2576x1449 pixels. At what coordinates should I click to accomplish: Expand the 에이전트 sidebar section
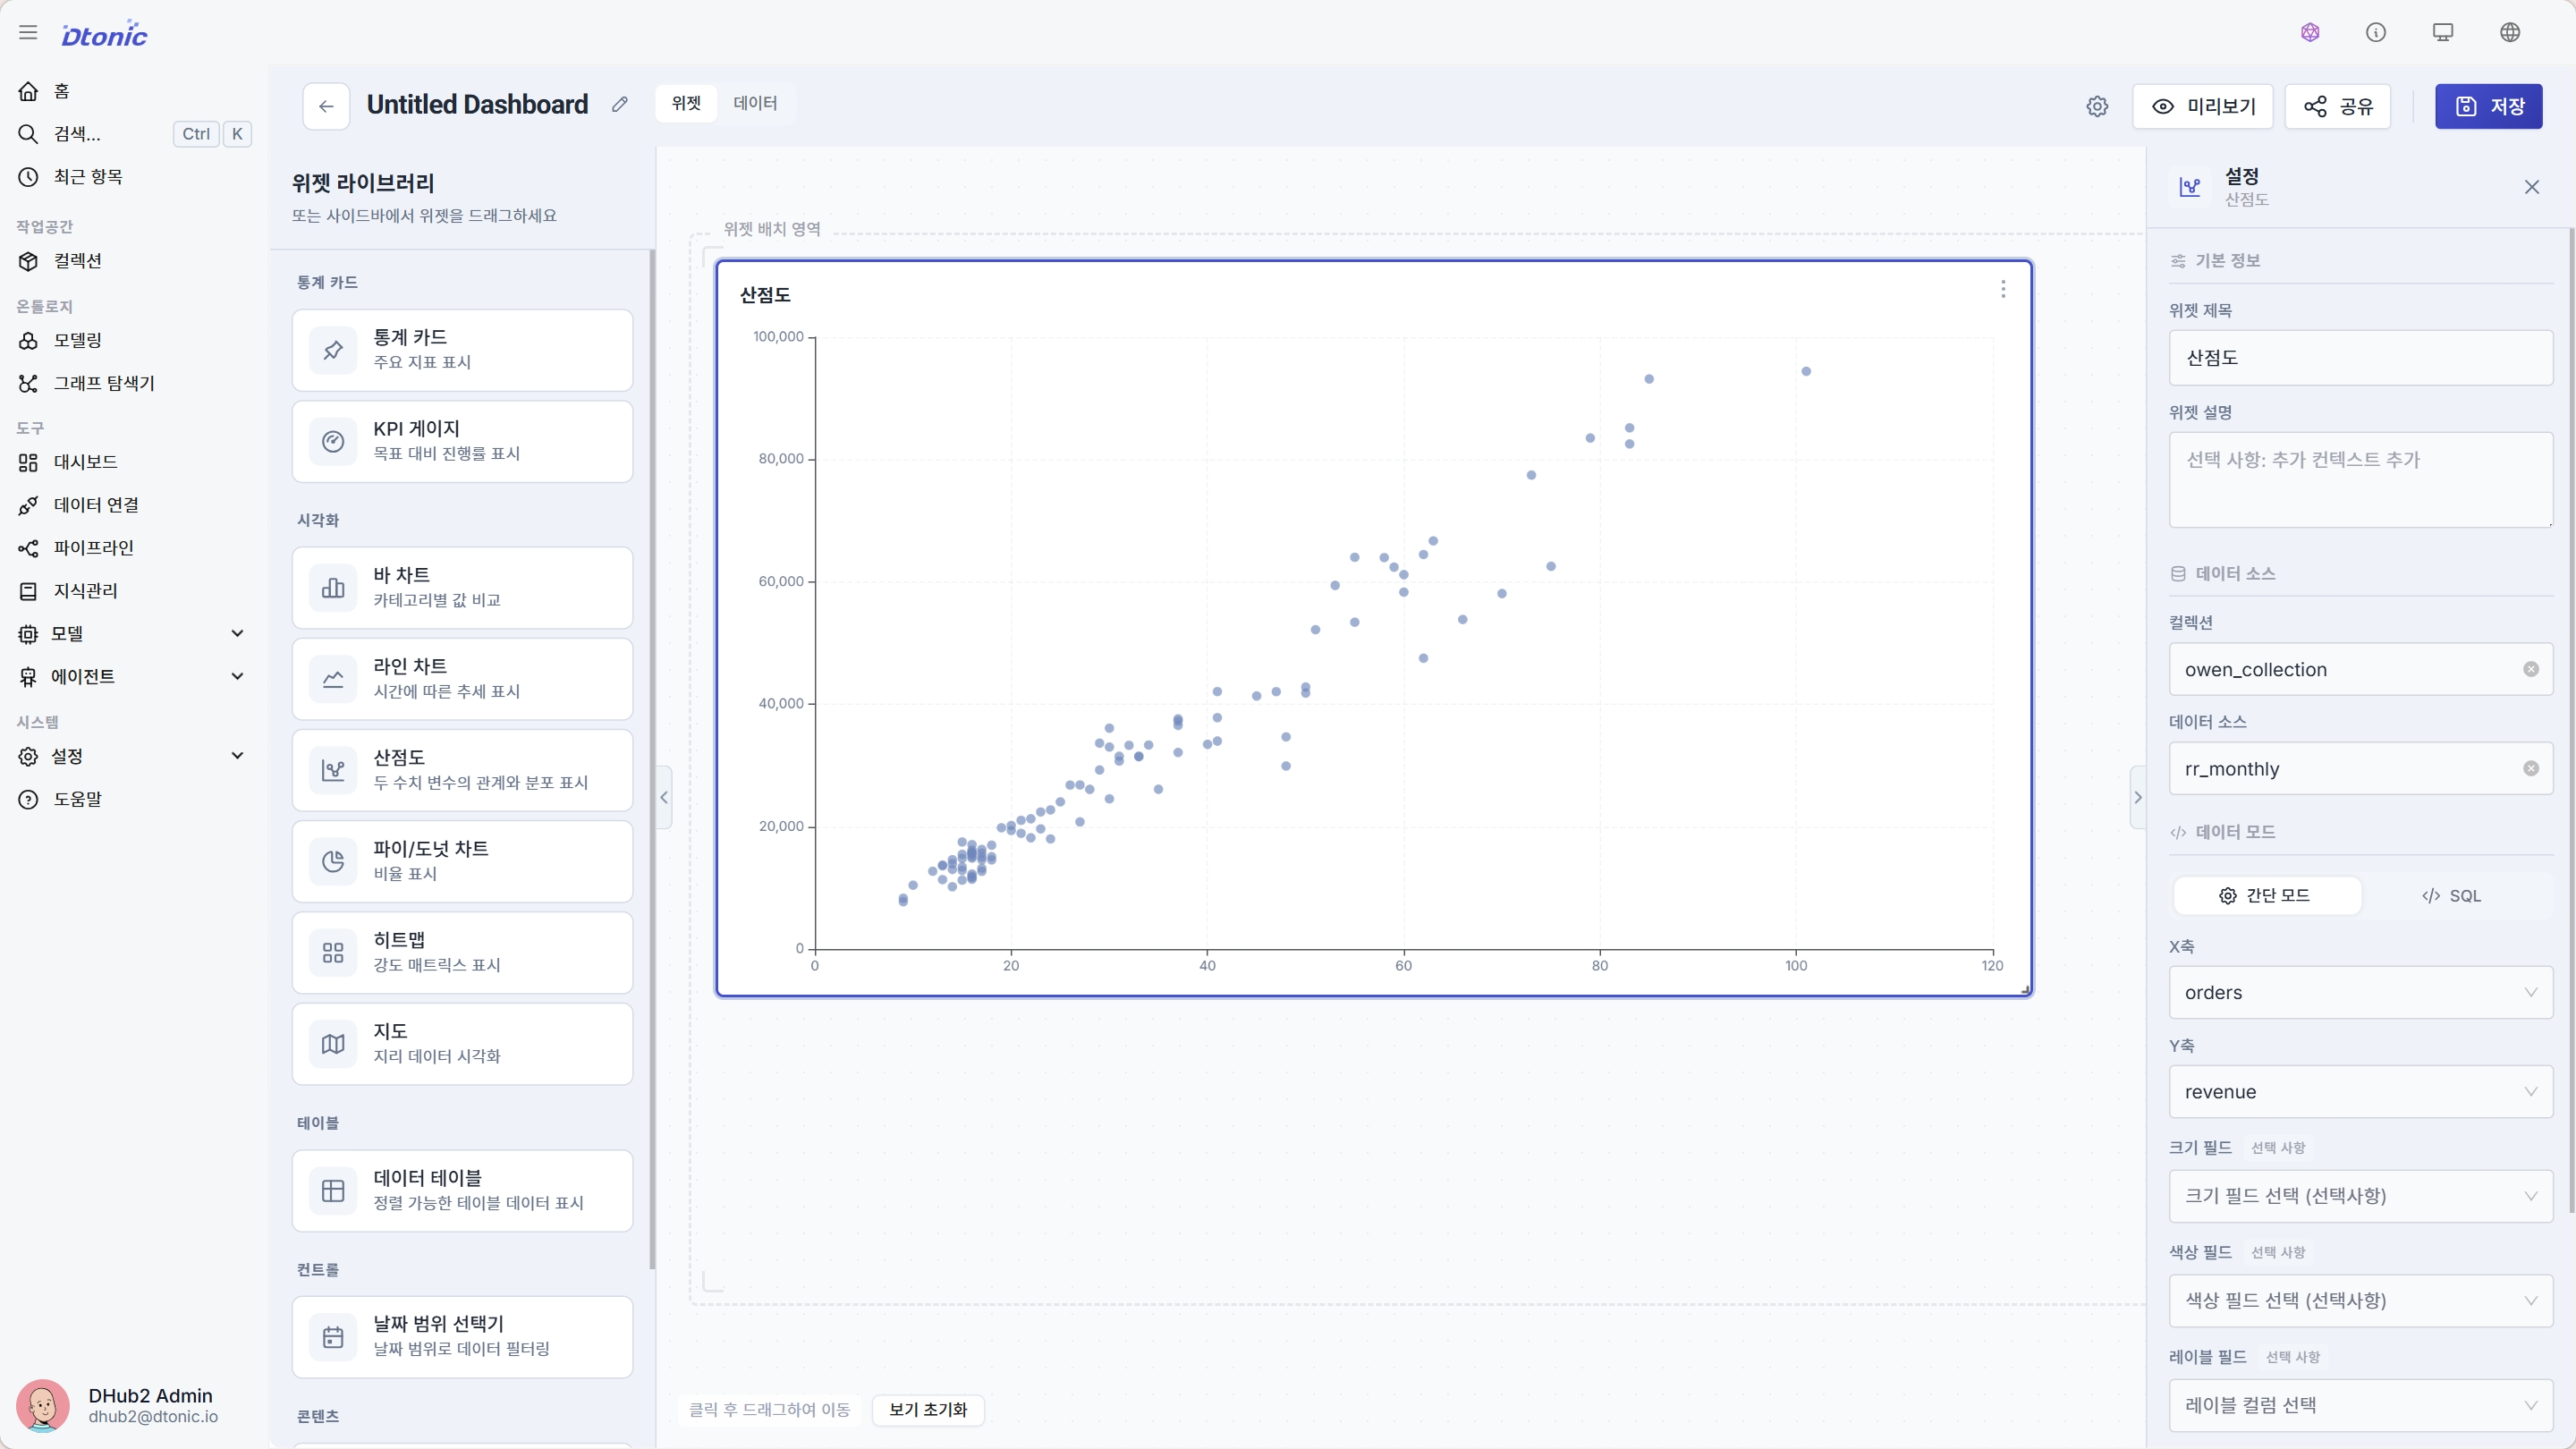(134, 677)
